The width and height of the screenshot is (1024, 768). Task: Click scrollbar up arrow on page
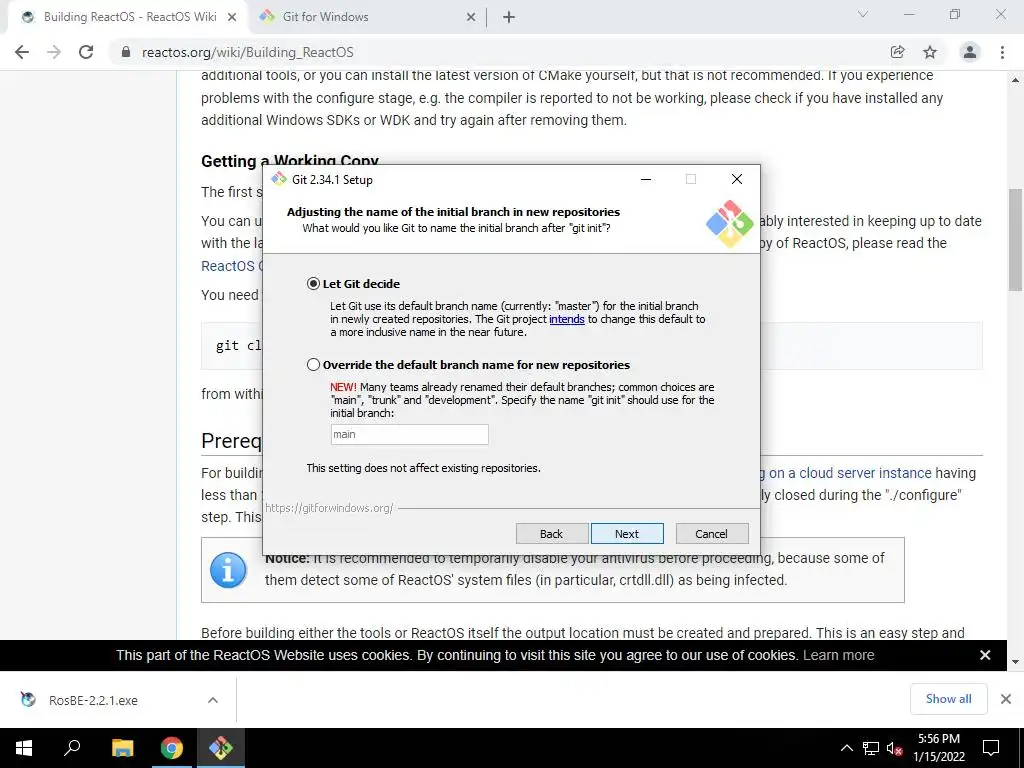coord(1015,80)
